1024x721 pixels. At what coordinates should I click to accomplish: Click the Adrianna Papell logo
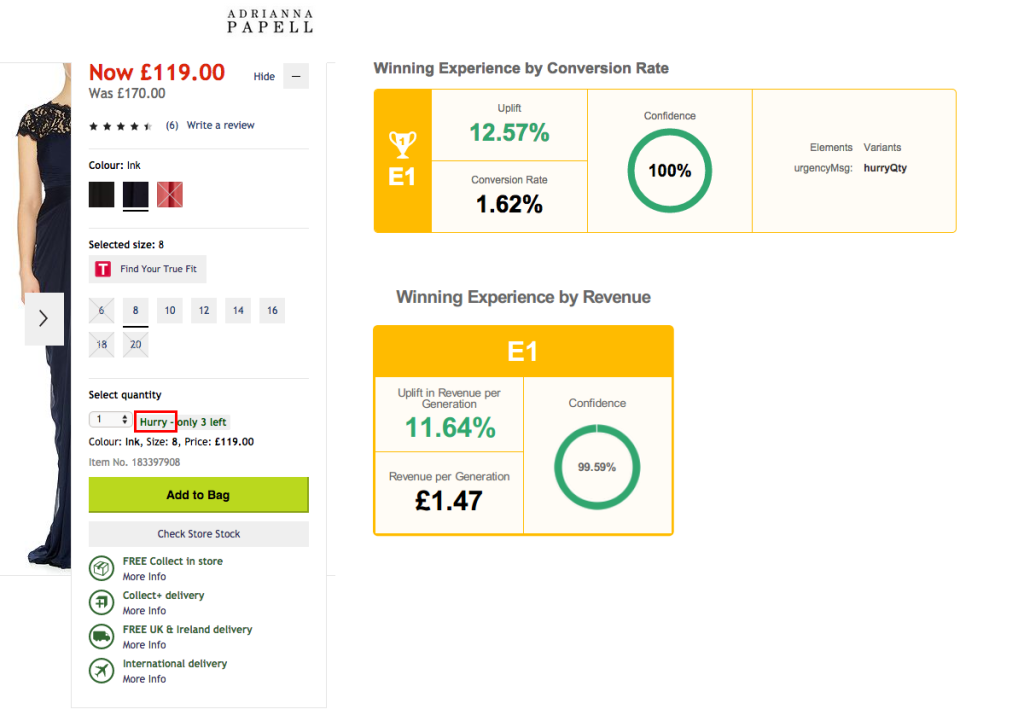pyautogui.click(x=270, y=21)
